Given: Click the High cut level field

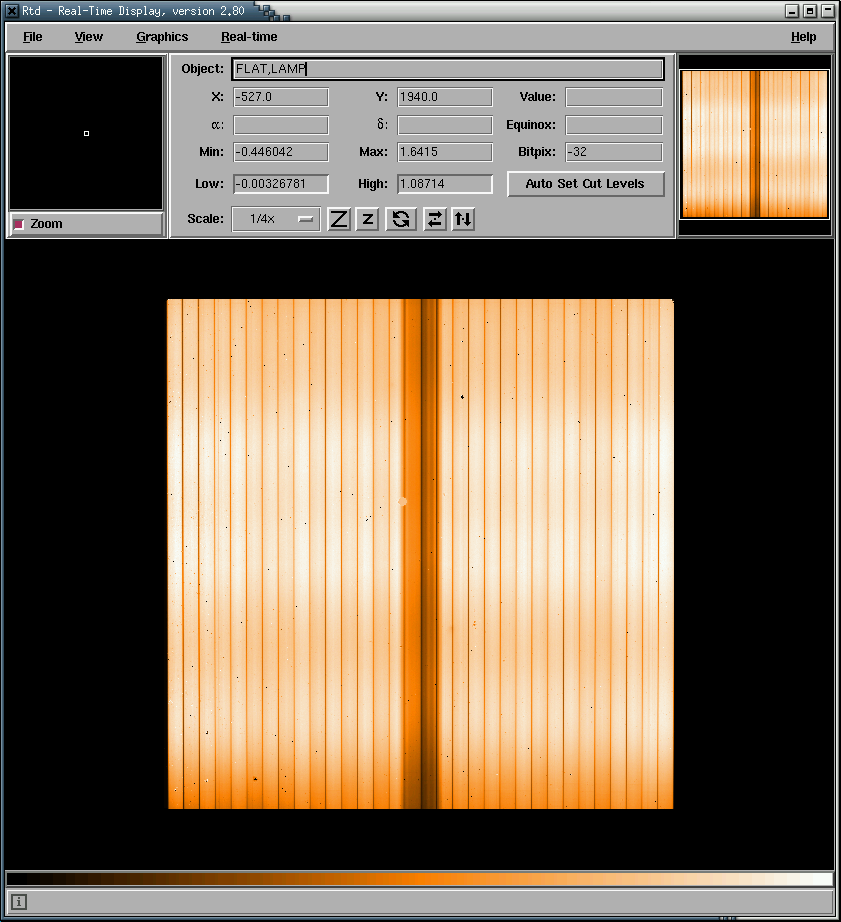Looking at the screenshot, I should coord(445,184).
